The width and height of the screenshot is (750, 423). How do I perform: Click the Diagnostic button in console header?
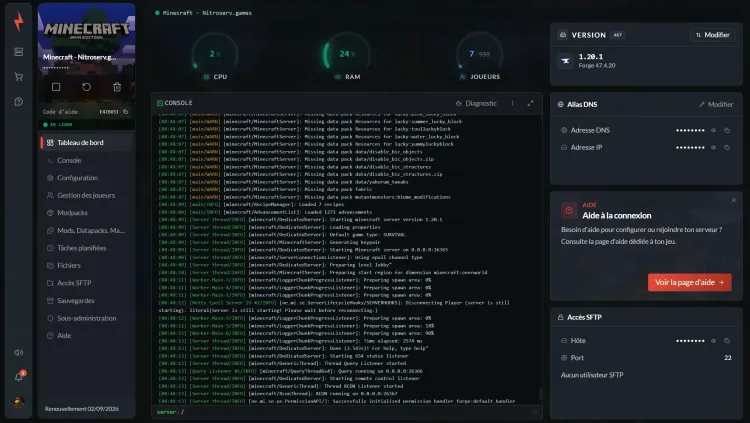(476, 103)
